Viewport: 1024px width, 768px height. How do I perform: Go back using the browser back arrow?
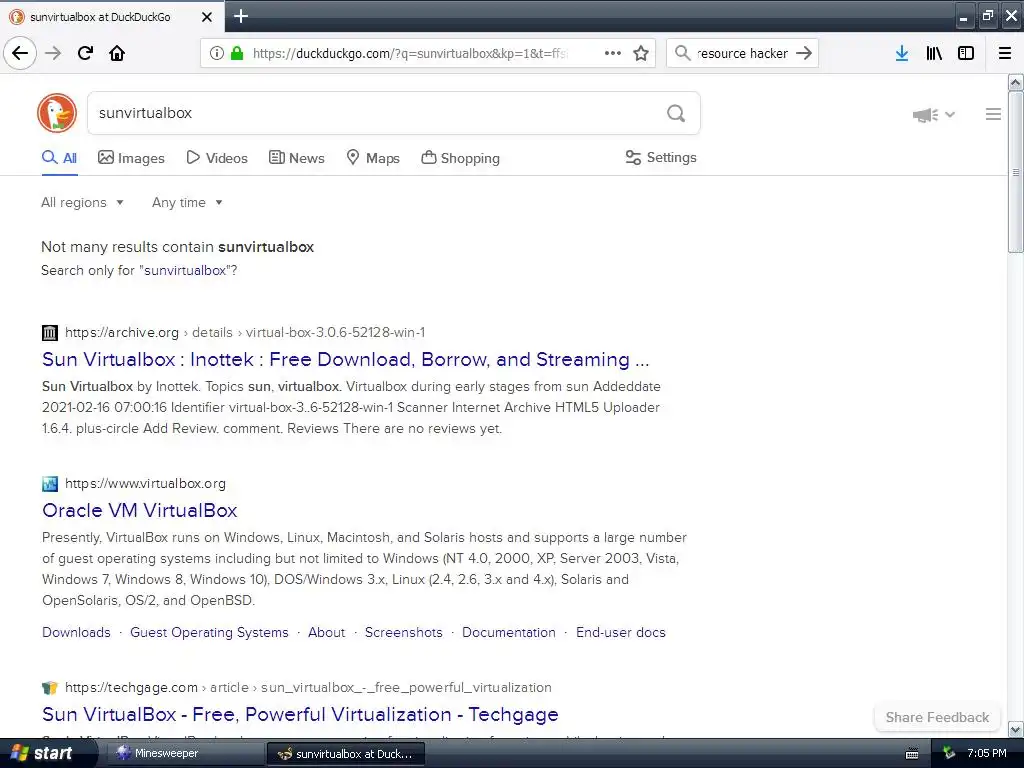(x=20, y=53)
